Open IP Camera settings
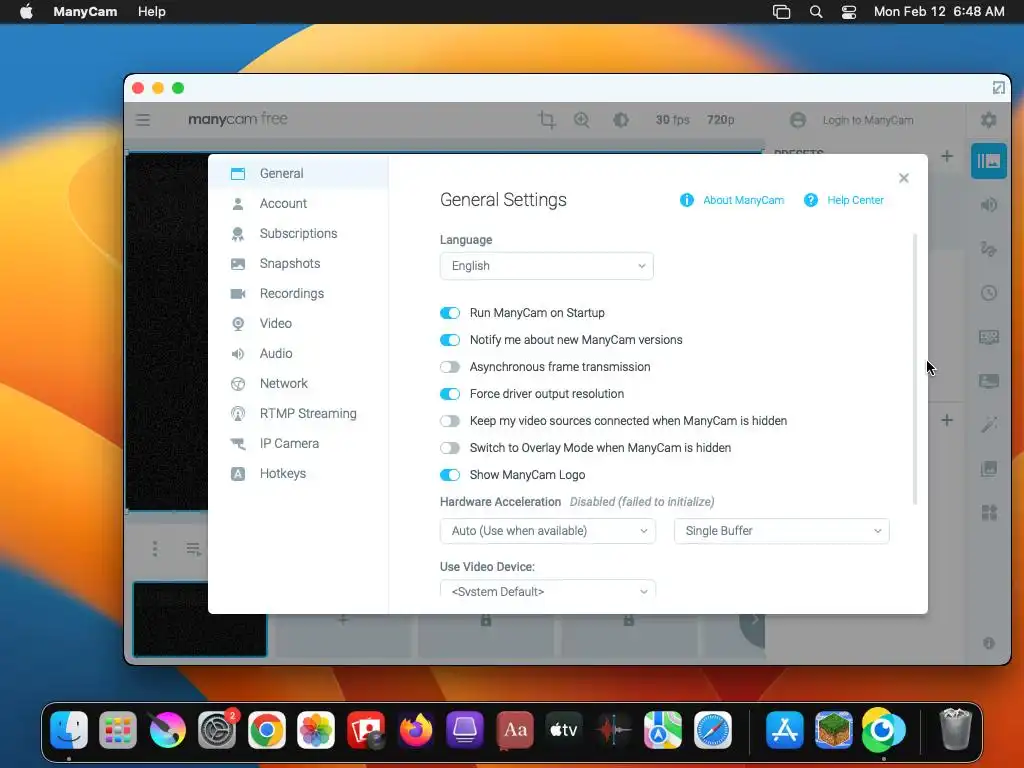 tap(298, 443)
